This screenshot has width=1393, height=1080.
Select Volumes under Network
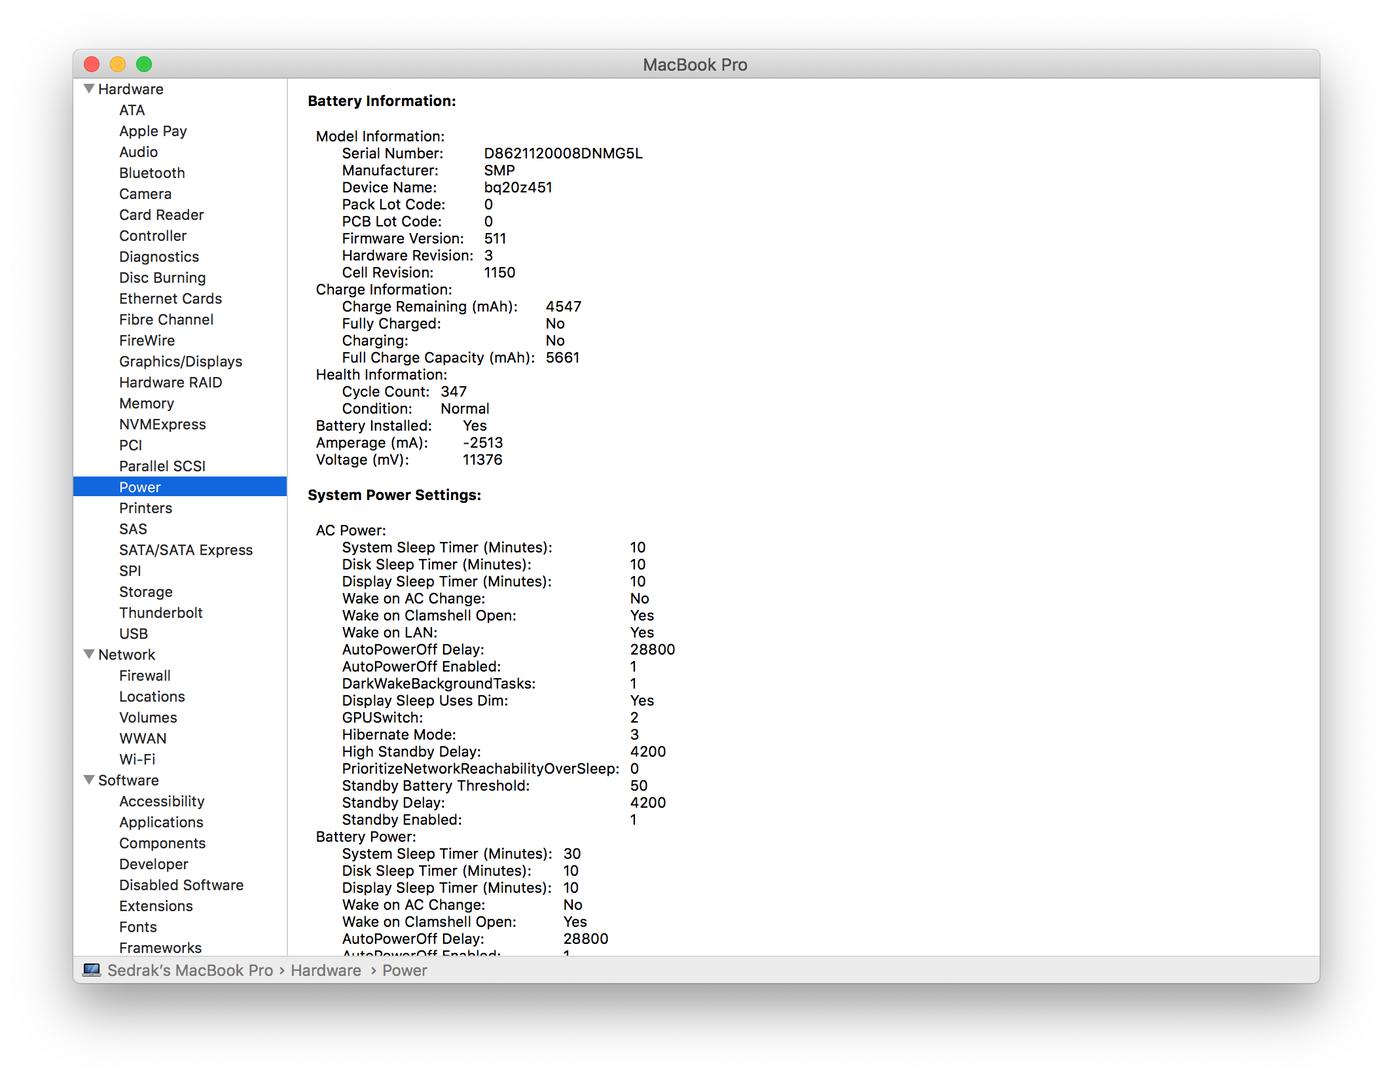[x=148, y=718]
